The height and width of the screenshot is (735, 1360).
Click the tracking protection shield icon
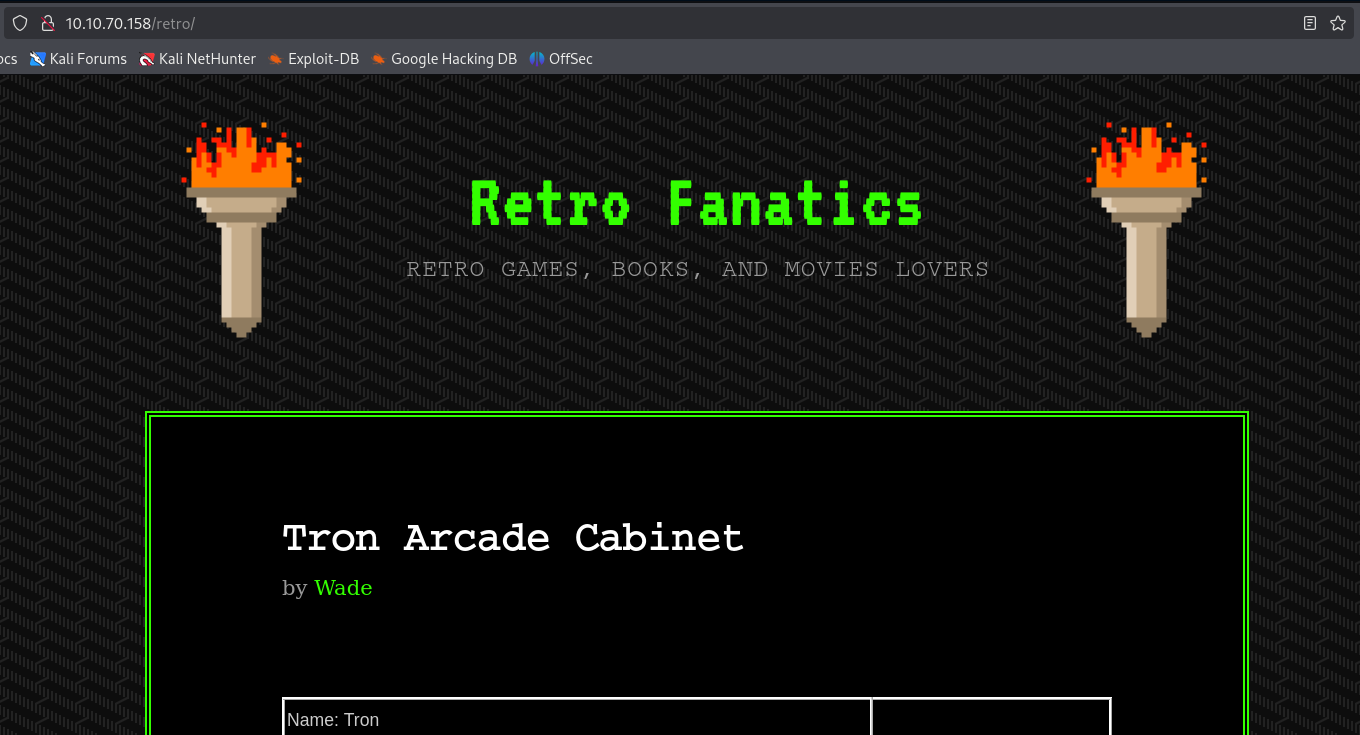20,23
